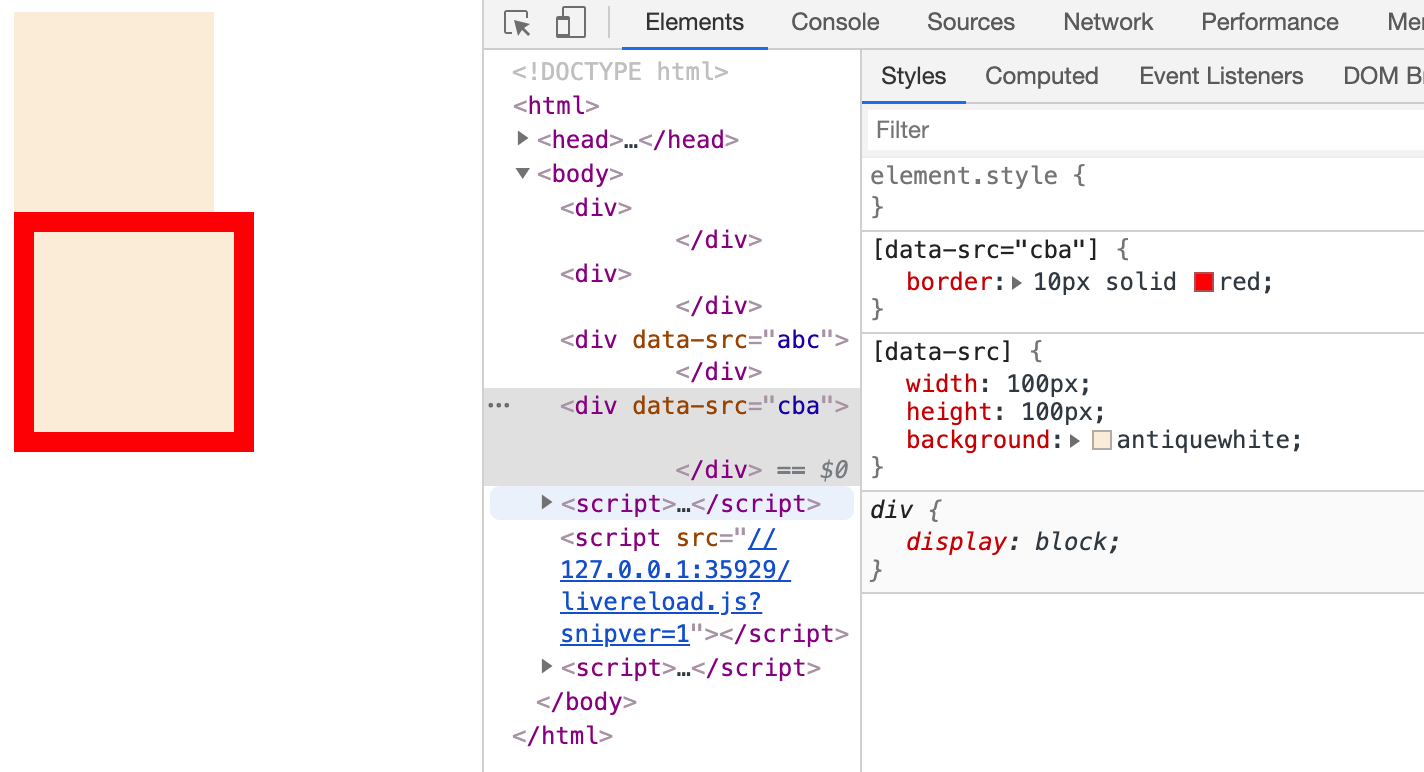This screenshot has height=772, width=1424.
Task: Expand the first collapsed script node
Action: coord(547,502)
